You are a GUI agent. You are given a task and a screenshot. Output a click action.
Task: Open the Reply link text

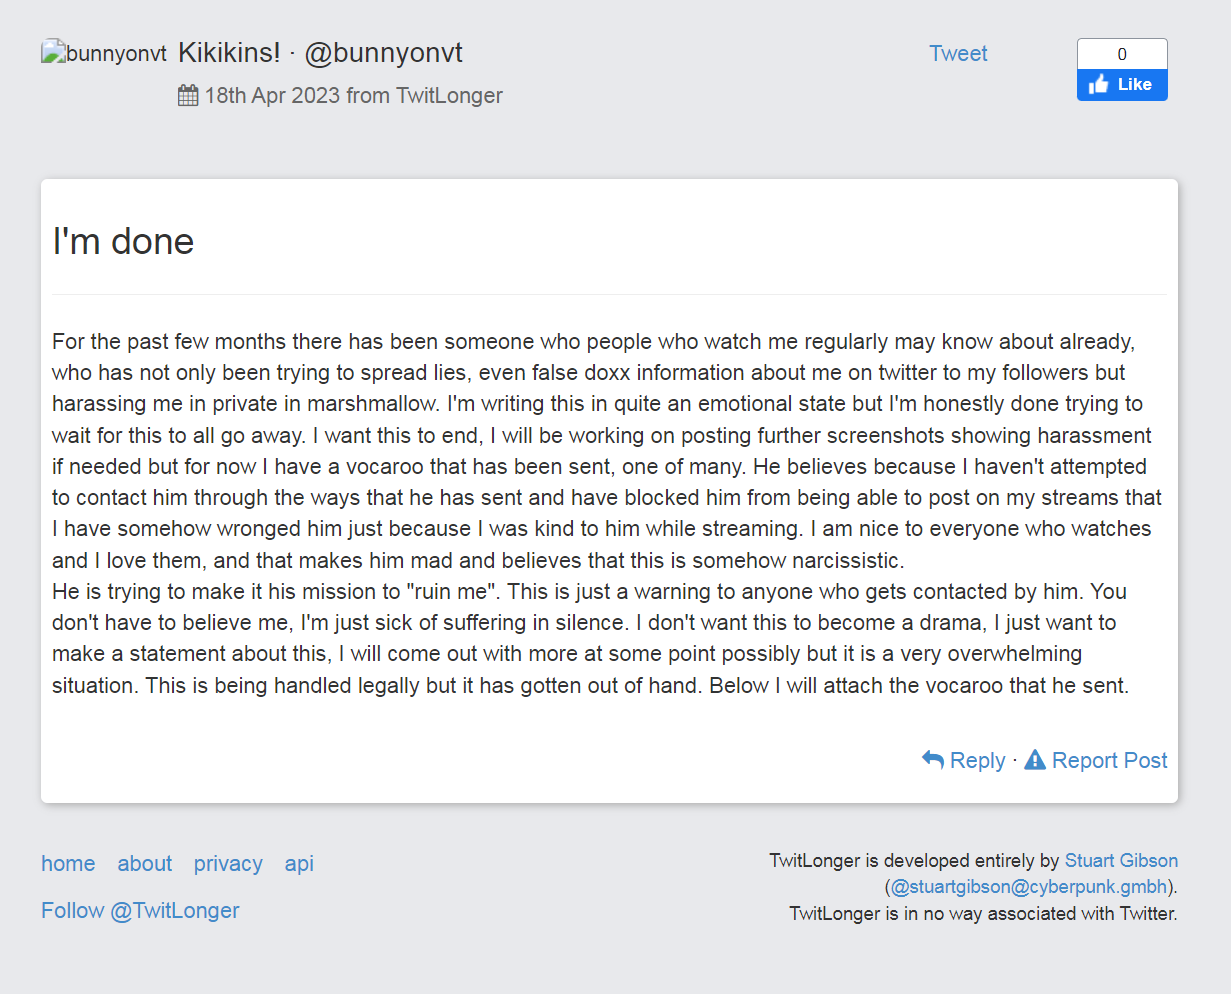(977, 760)
